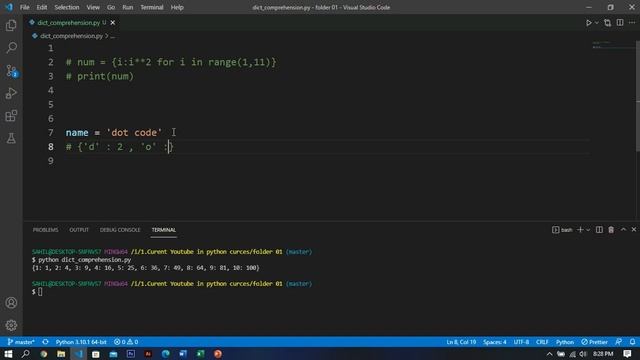Open the Extensions view
Screen dimensions: 640x360
pos(11,116)
